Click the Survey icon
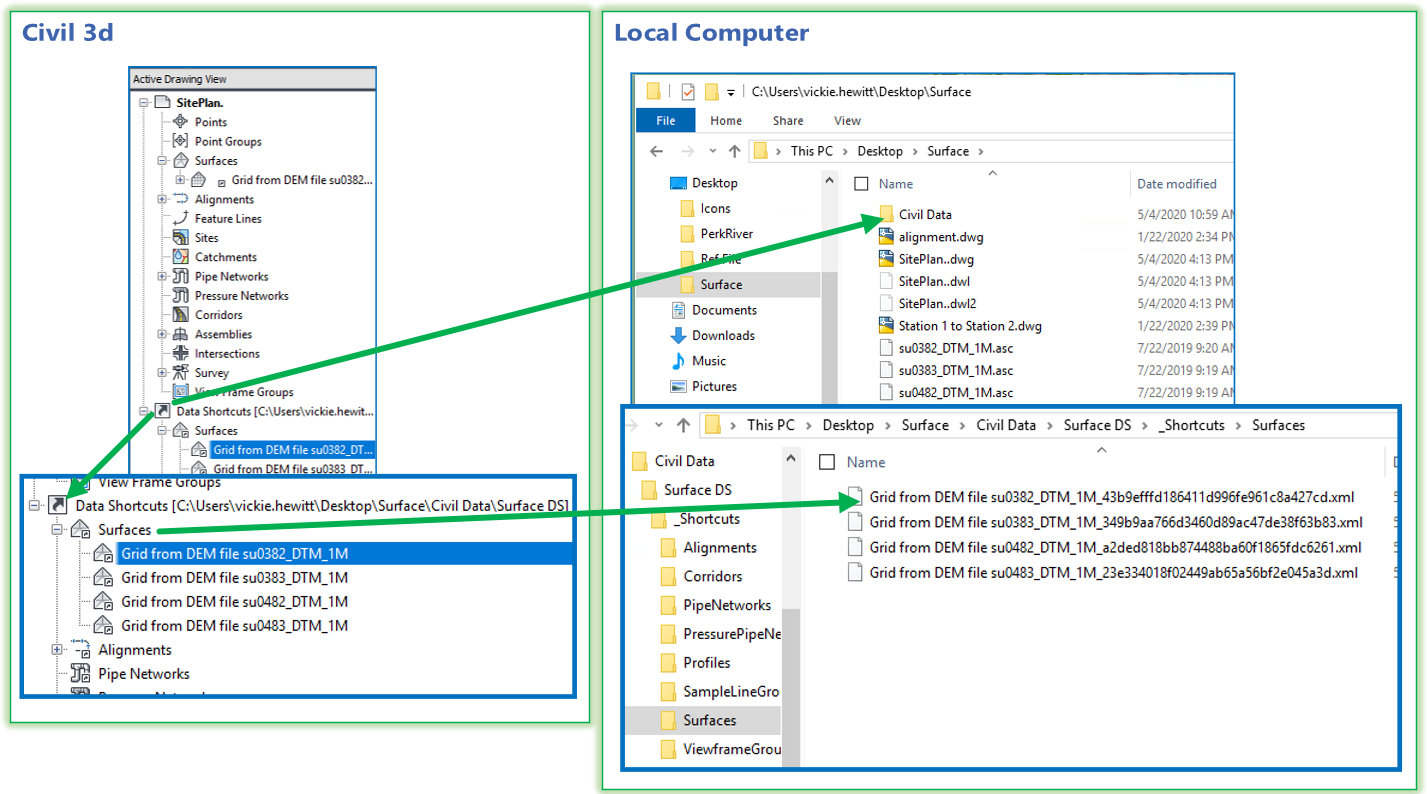1427x794 pixels. pyautogui.click(x=180, y=372)
